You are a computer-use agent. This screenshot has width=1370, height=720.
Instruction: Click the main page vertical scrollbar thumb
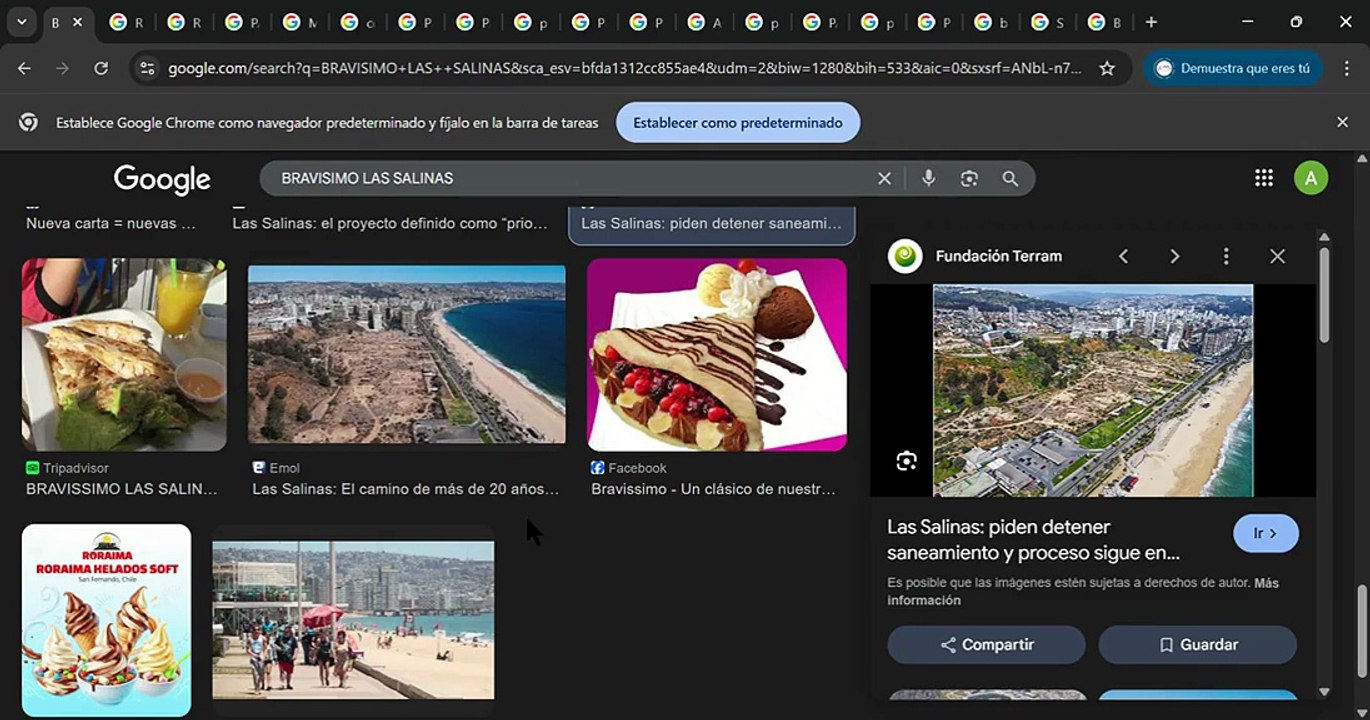tap(1361, 629)
